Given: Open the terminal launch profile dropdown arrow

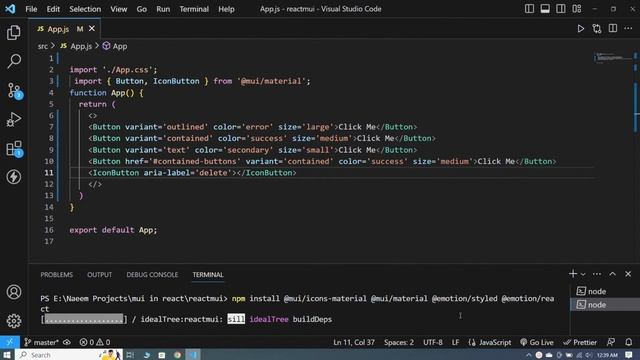Looking at the screenshot, I should pyautogui.click(x=583, y=274).
